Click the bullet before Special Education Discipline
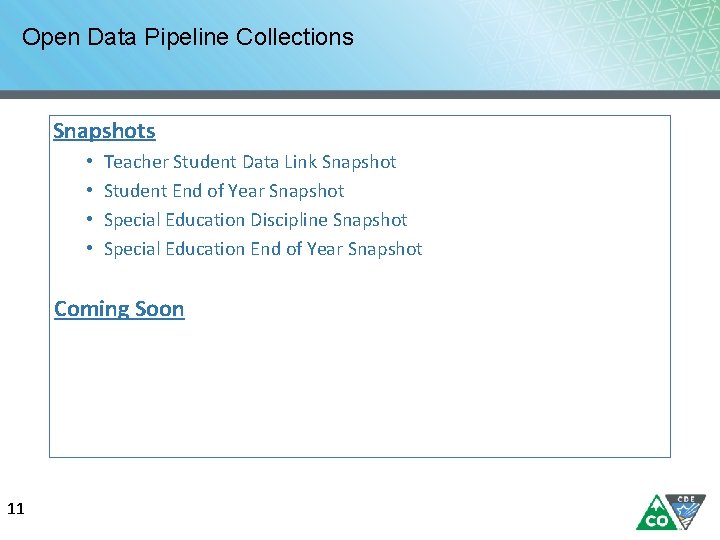Viewport: 720px width, 540px height. tap(90, 220)
